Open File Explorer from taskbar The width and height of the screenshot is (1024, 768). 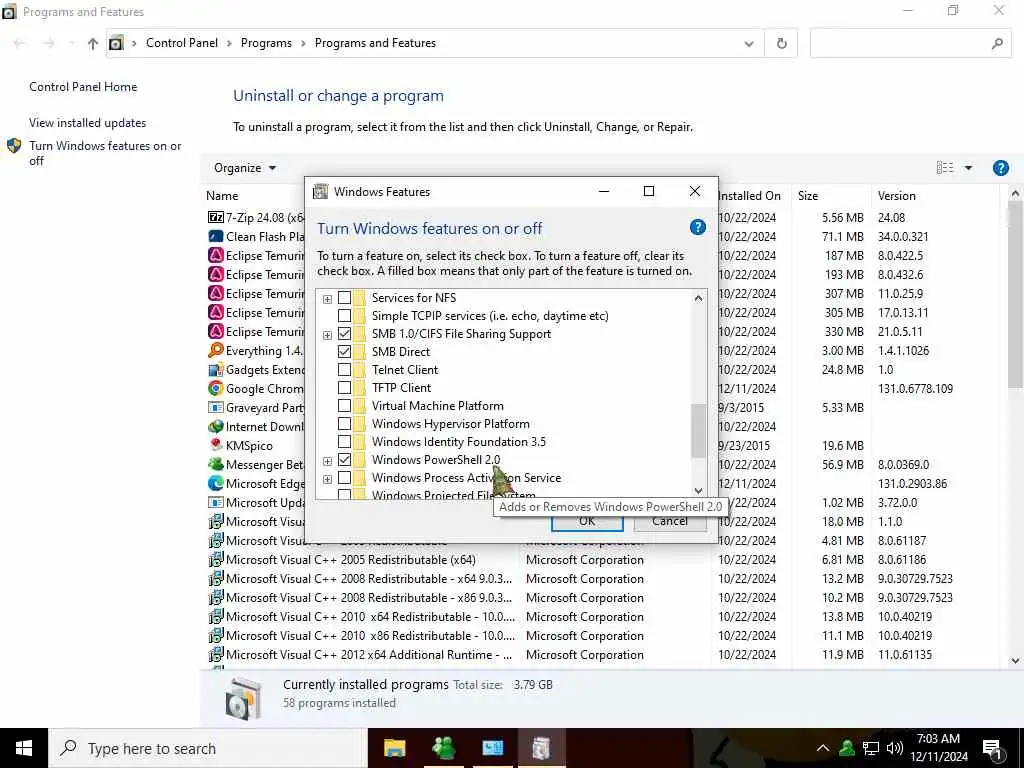tap(394, 748)
